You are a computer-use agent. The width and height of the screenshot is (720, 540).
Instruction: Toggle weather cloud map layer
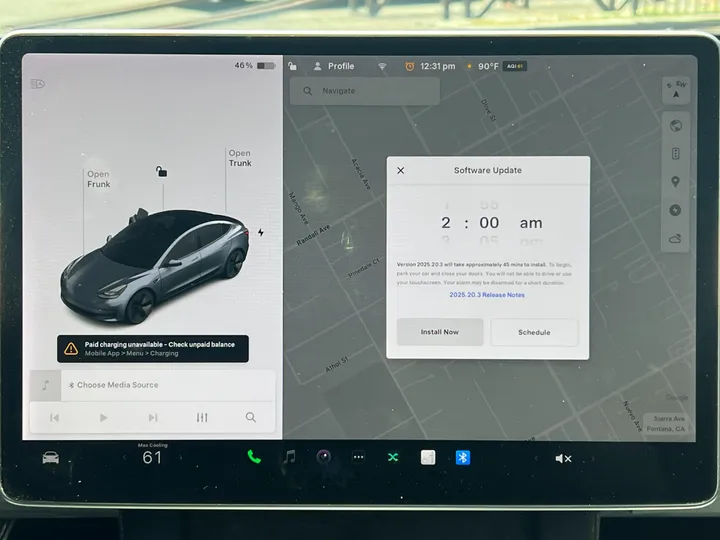pos(675,239)
